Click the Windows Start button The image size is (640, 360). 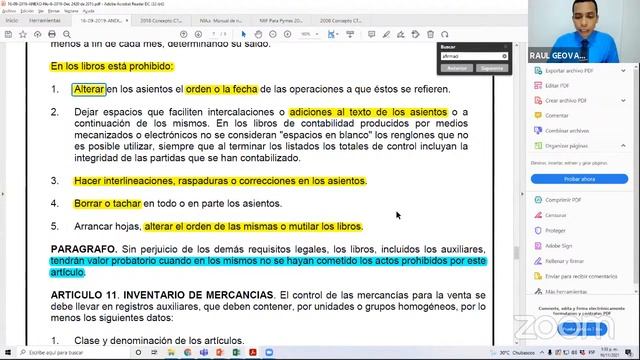8,352
